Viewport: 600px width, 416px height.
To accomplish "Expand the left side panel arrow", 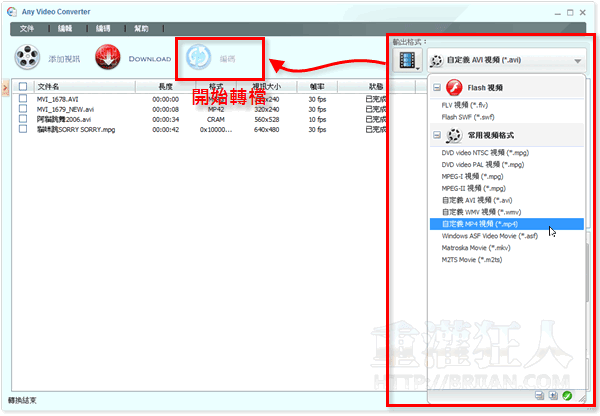I will point(5,88).
